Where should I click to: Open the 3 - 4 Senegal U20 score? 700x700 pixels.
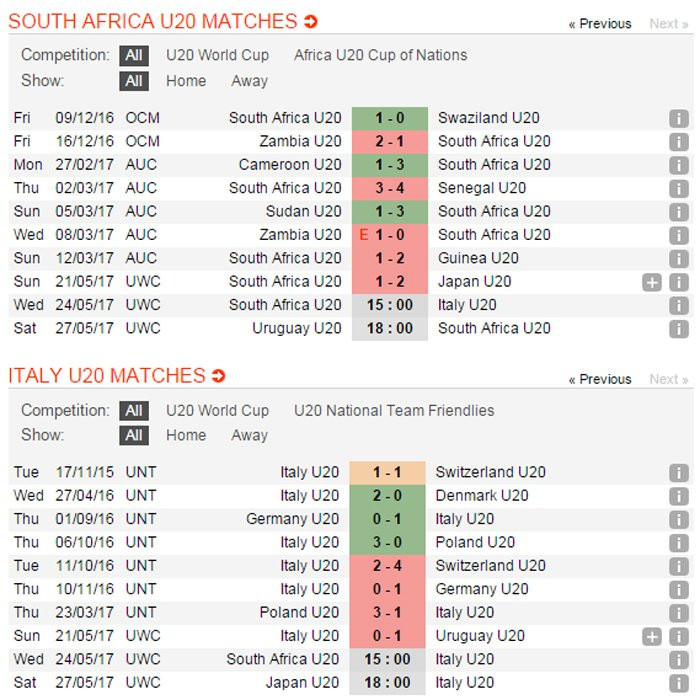click(389, 188)
